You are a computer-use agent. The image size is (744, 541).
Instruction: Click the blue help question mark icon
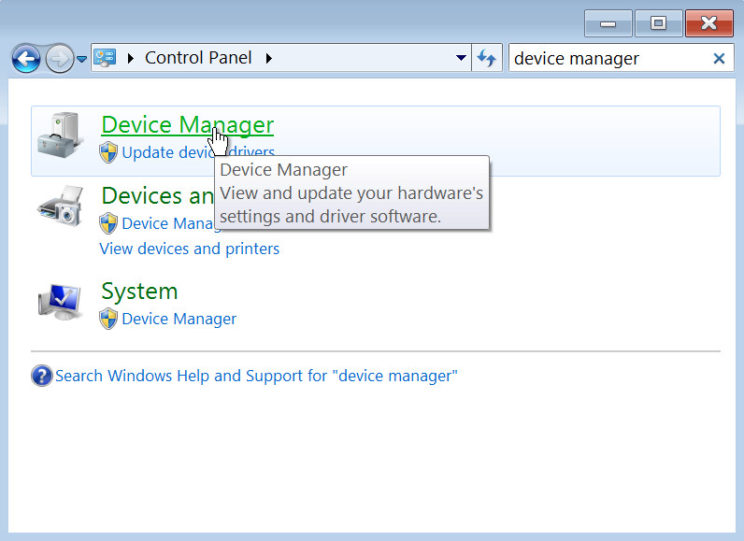(41, 376)
